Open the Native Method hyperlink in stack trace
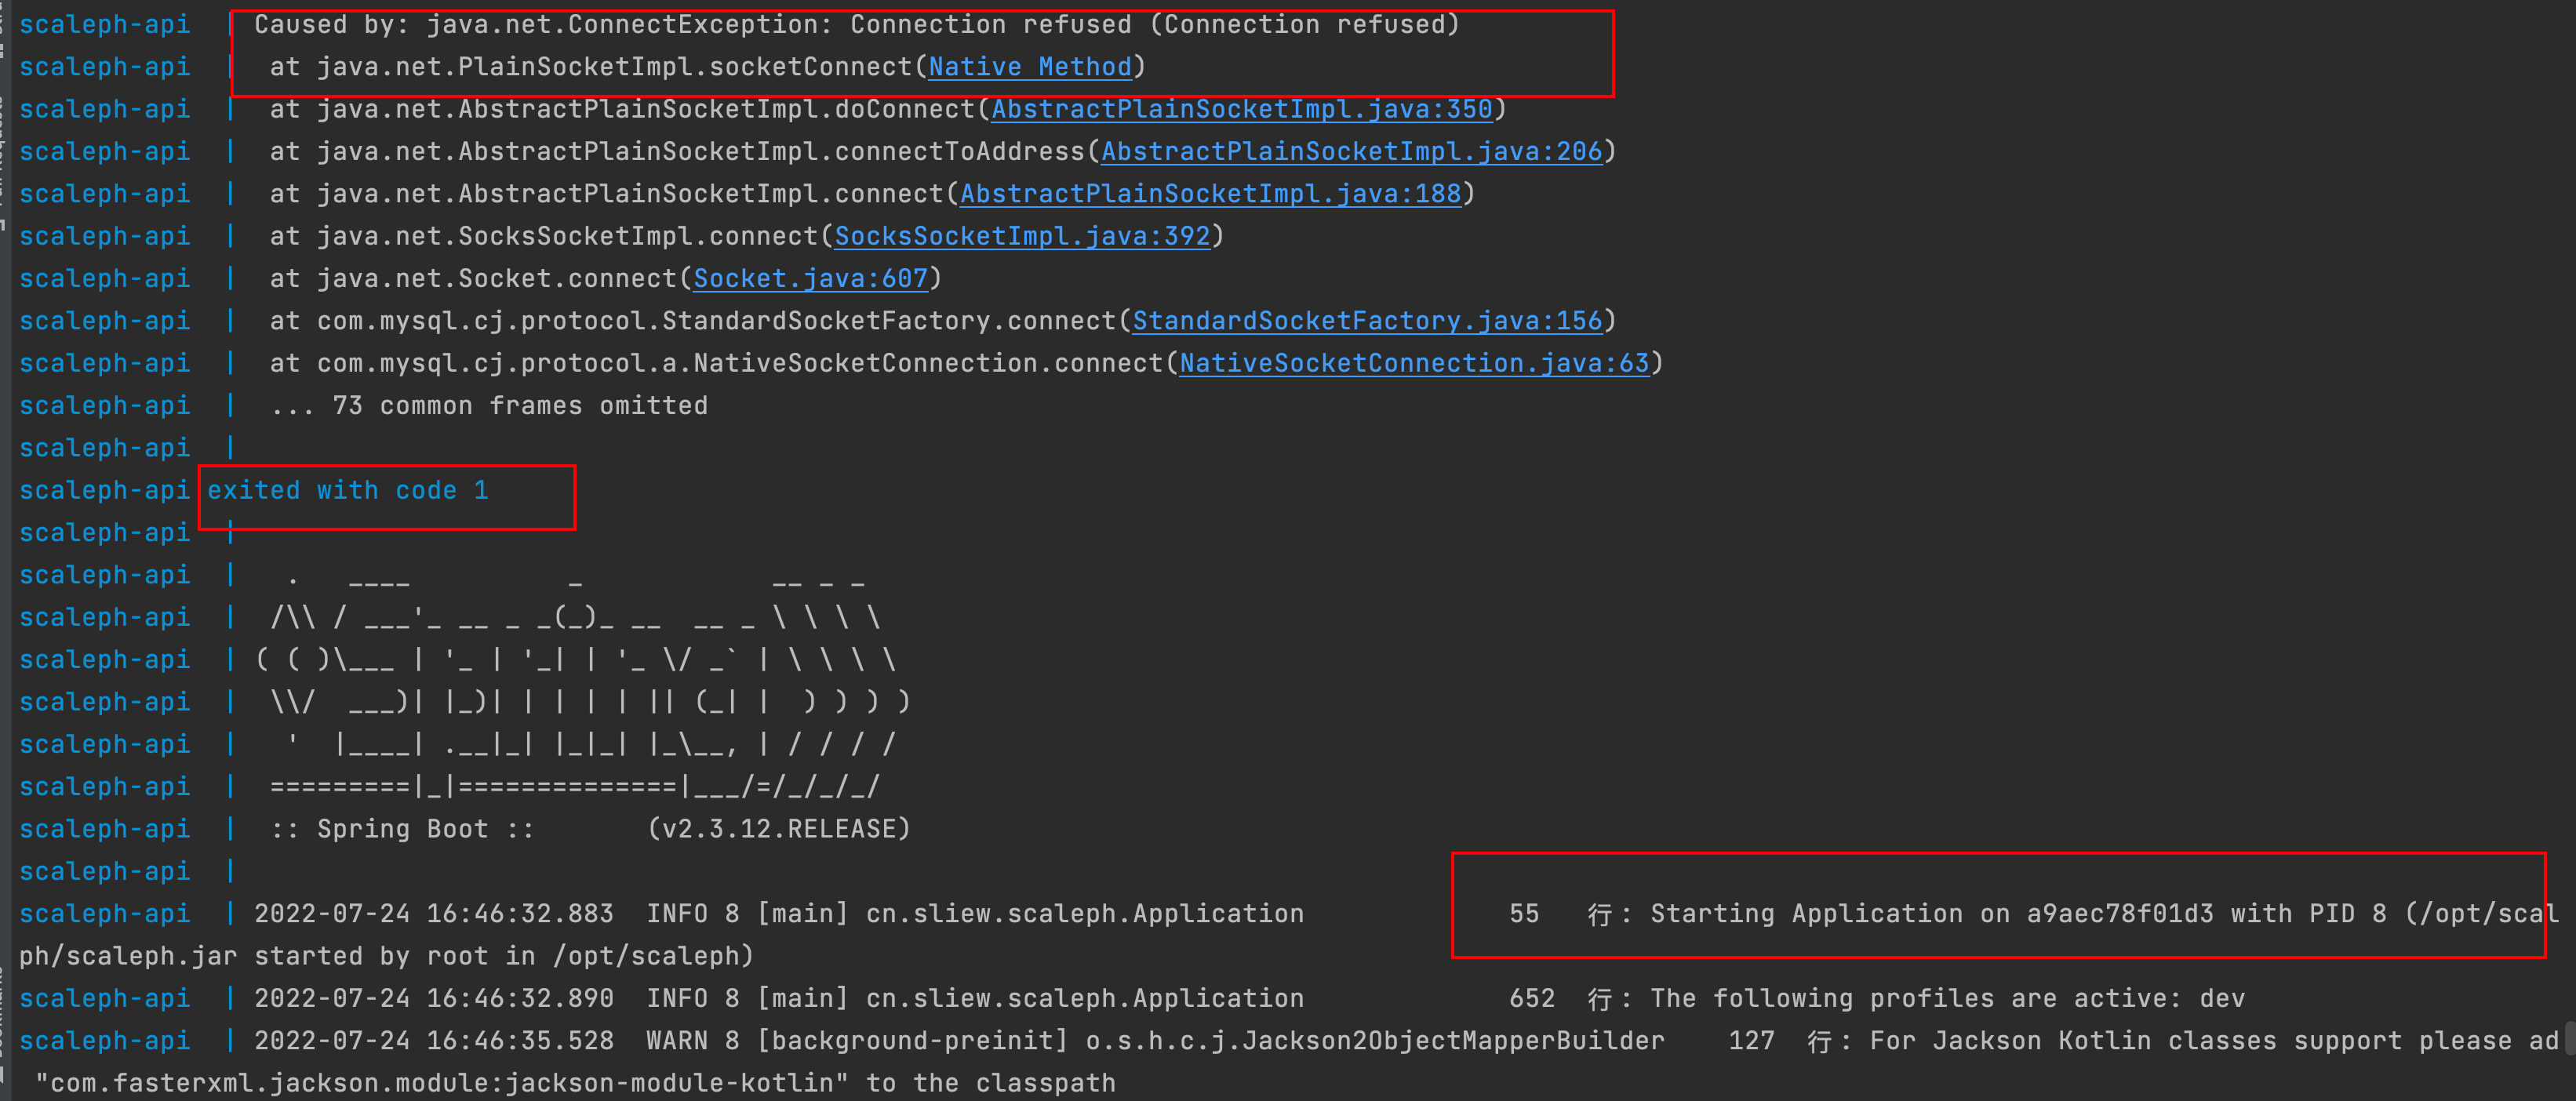This screenshot has height=1101, width=2576. point(1028,67)
